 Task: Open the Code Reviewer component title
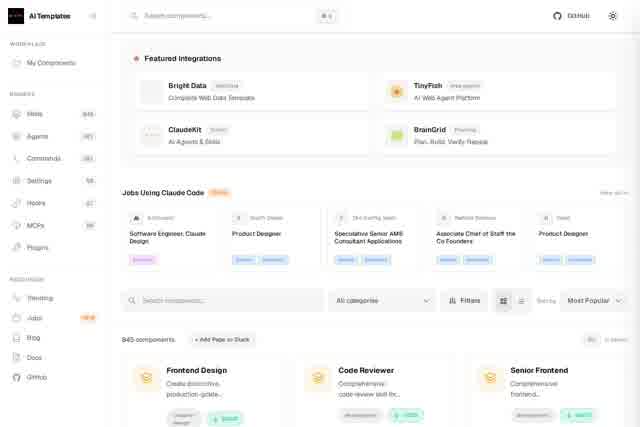[366, 370]
